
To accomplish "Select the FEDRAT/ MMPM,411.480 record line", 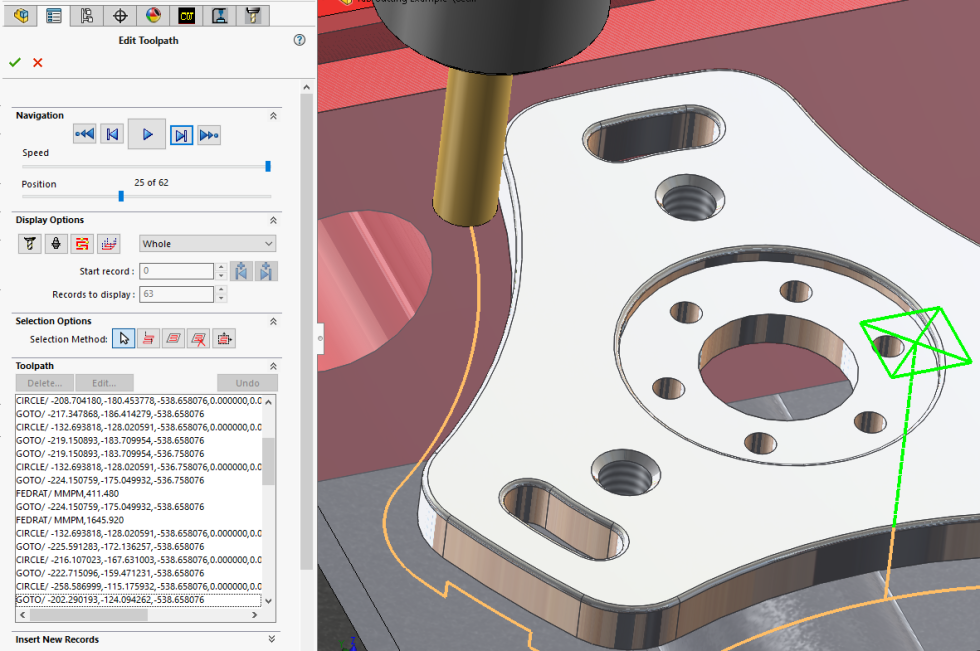I will point(67,493).
